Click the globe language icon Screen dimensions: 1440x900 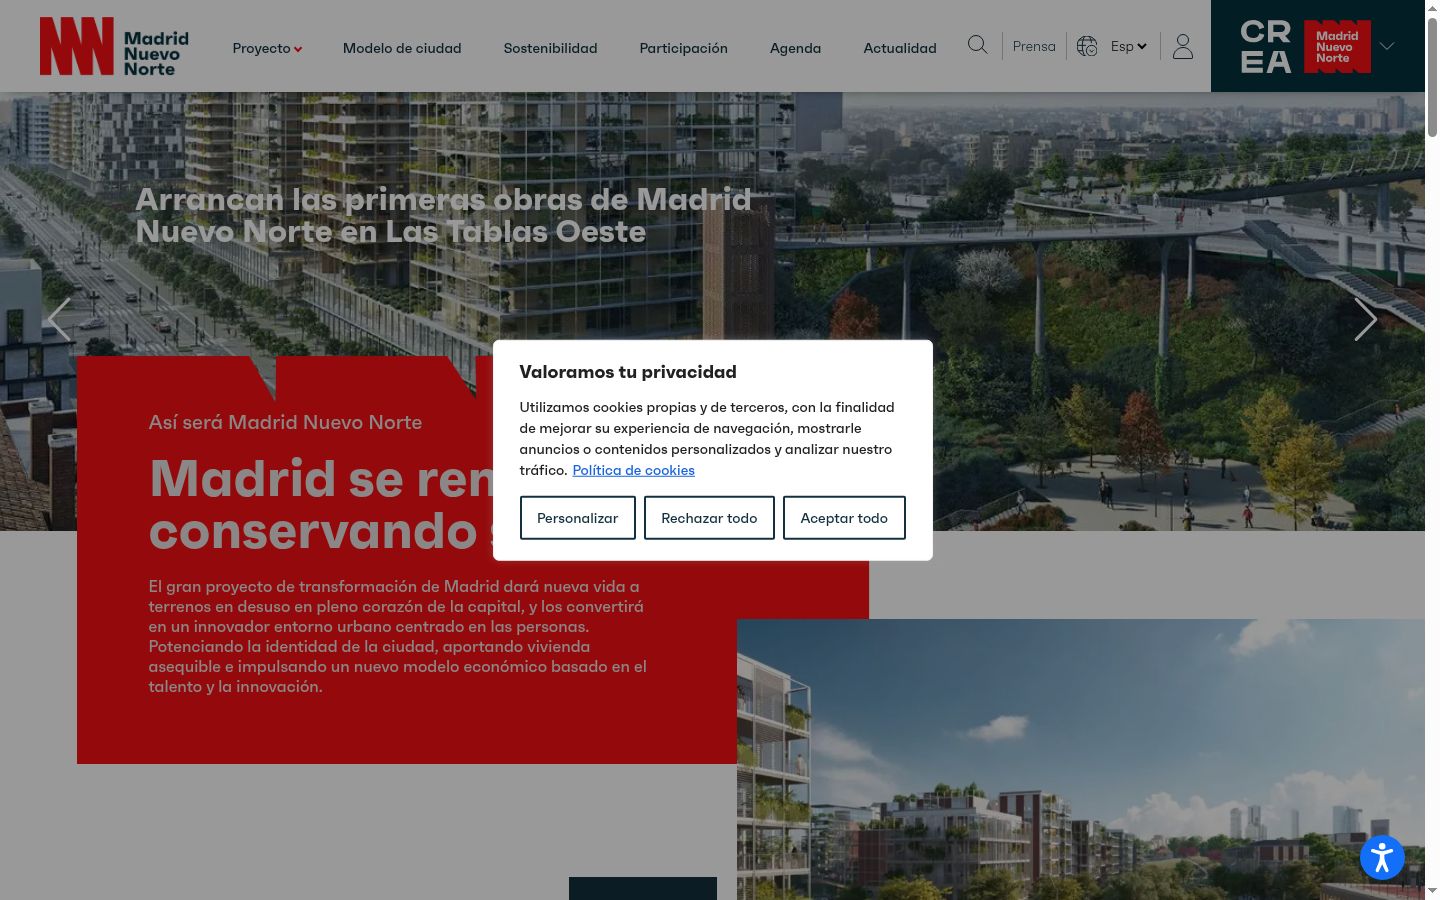coord(1087,46)
